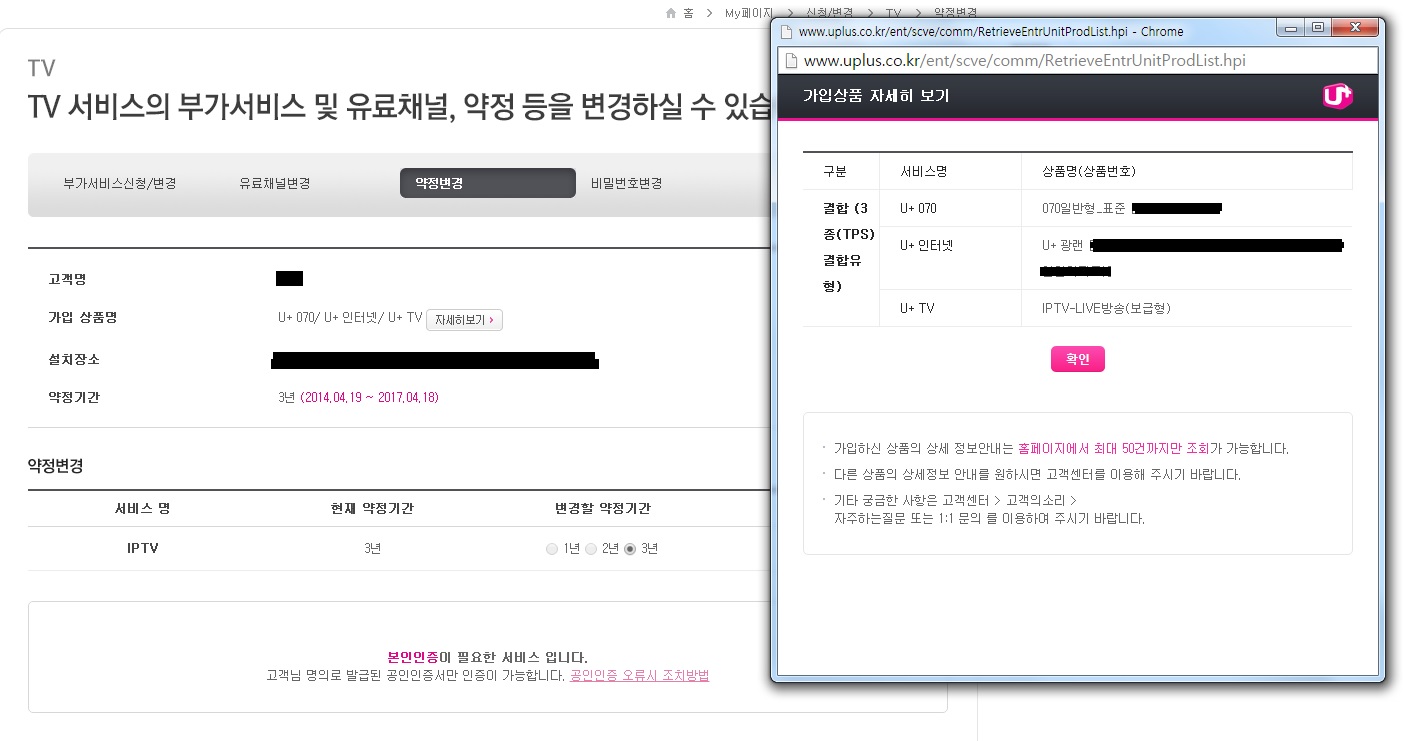Viewport: 1407px width, 741px height.
Task: Click the 변경할 약정기간 column header
Action: coord(602,509)
